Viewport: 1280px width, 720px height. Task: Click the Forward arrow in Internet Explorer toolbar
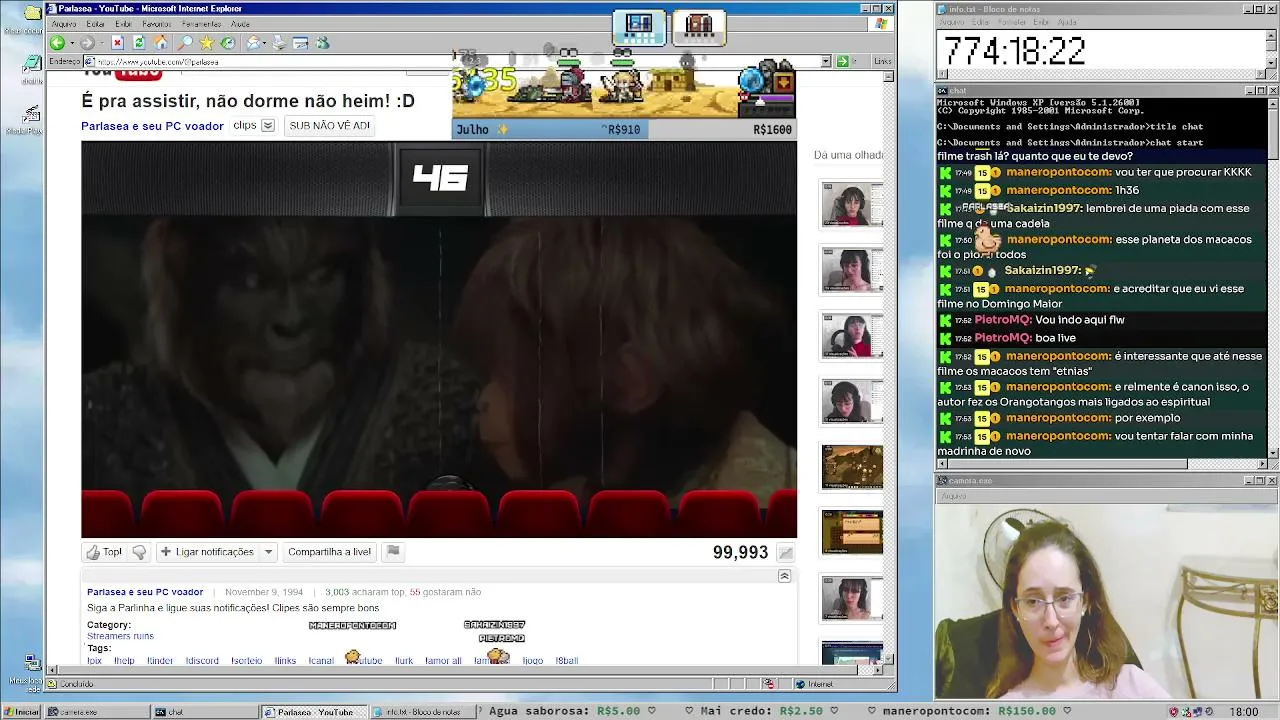coord(87,43)
